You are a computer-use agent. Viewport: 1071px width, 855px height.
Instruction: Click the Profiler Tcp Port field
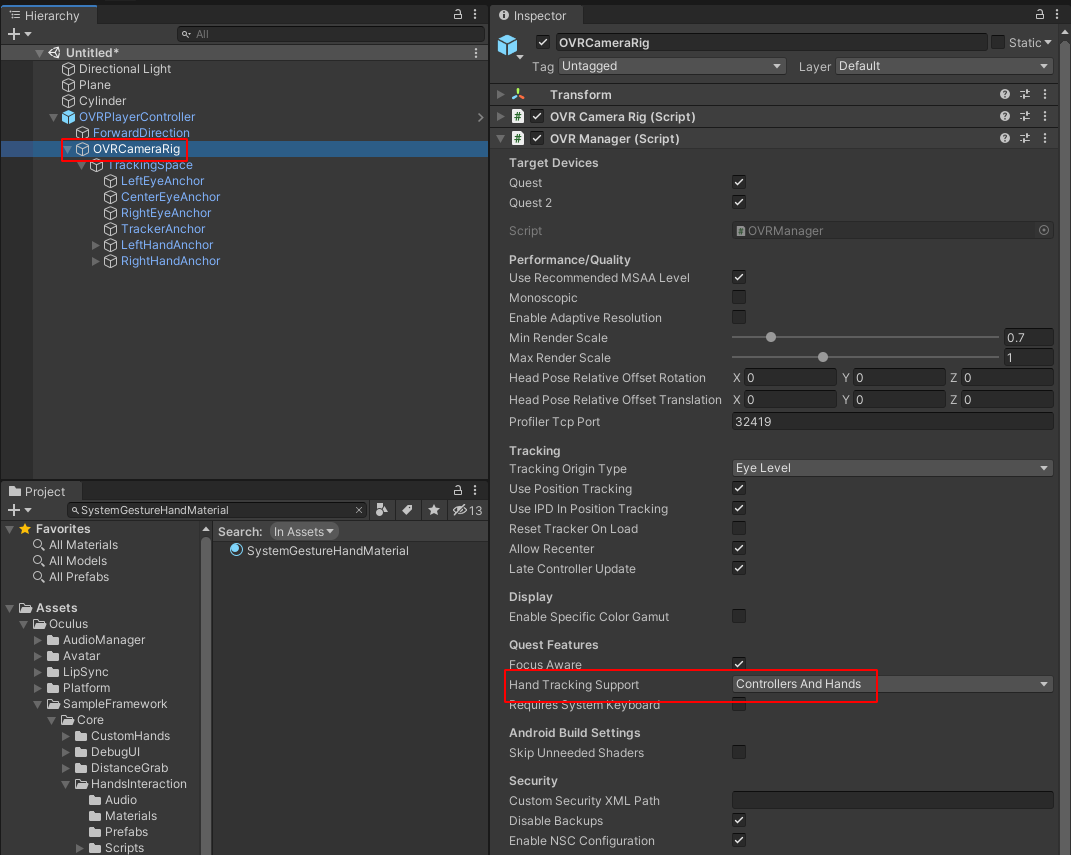[892, 422]
